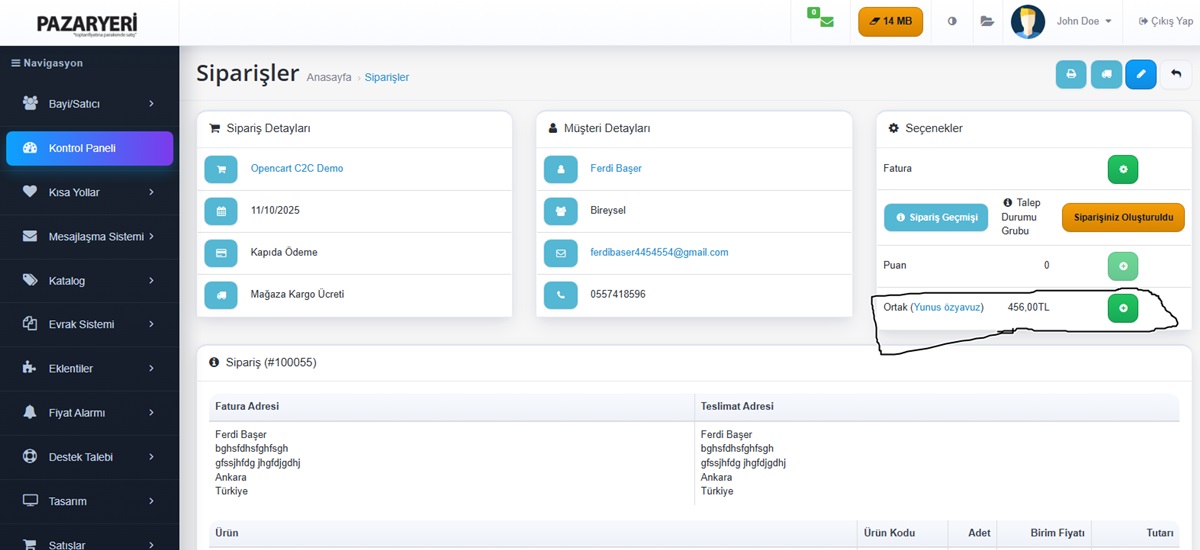Viewport: 1200px width, 550px height.
Task: Click the green add button next to Puan
Action: [1123, 266]
